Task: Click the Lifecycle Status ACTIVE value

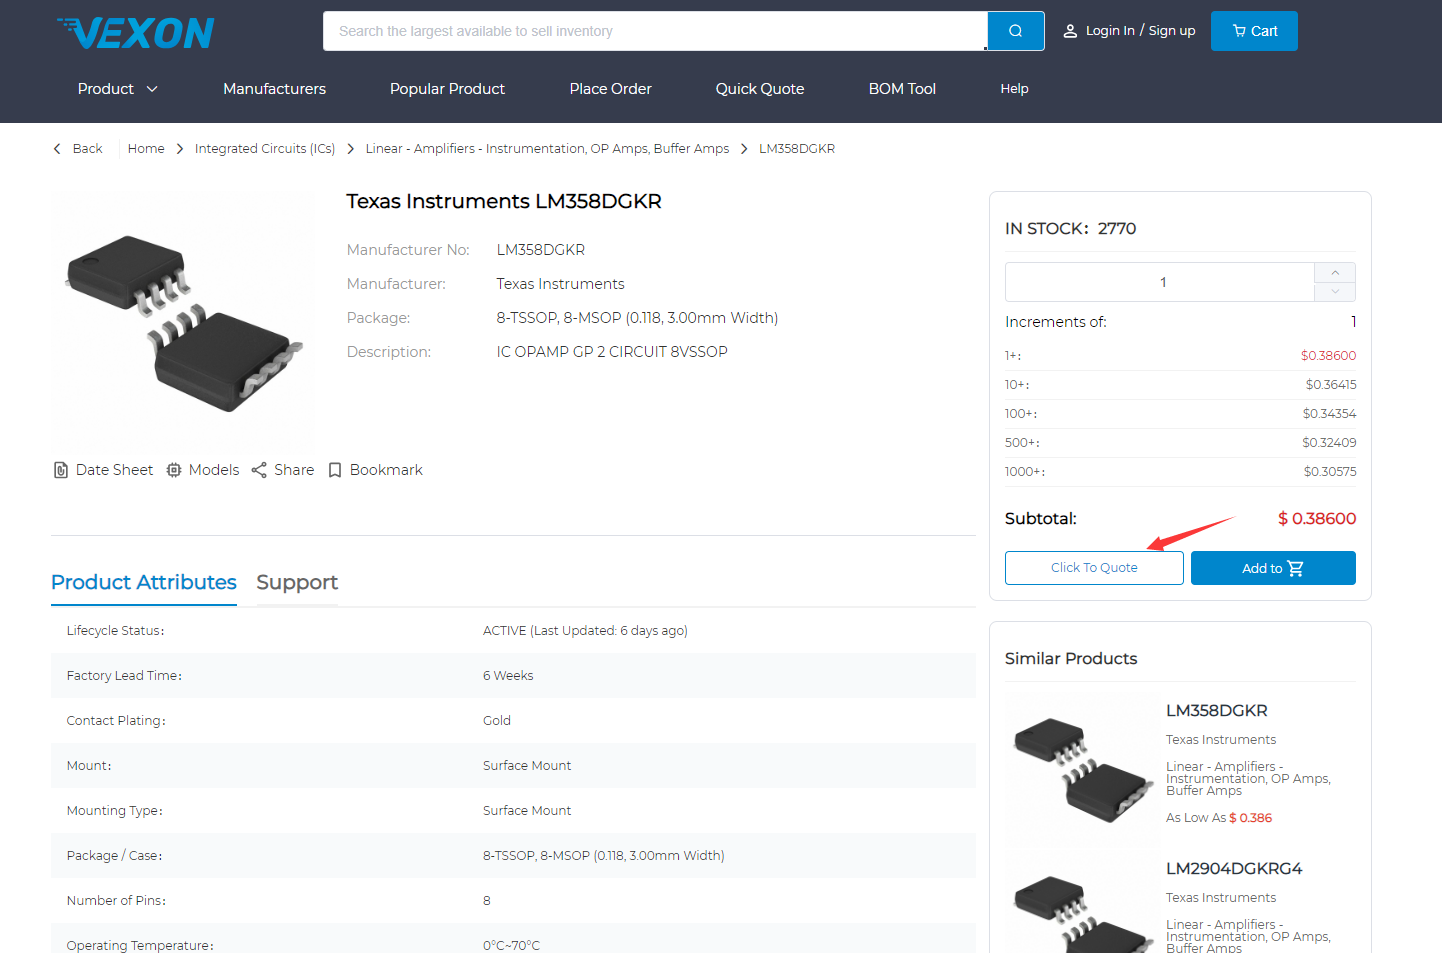Action: (x=585, y=631)
